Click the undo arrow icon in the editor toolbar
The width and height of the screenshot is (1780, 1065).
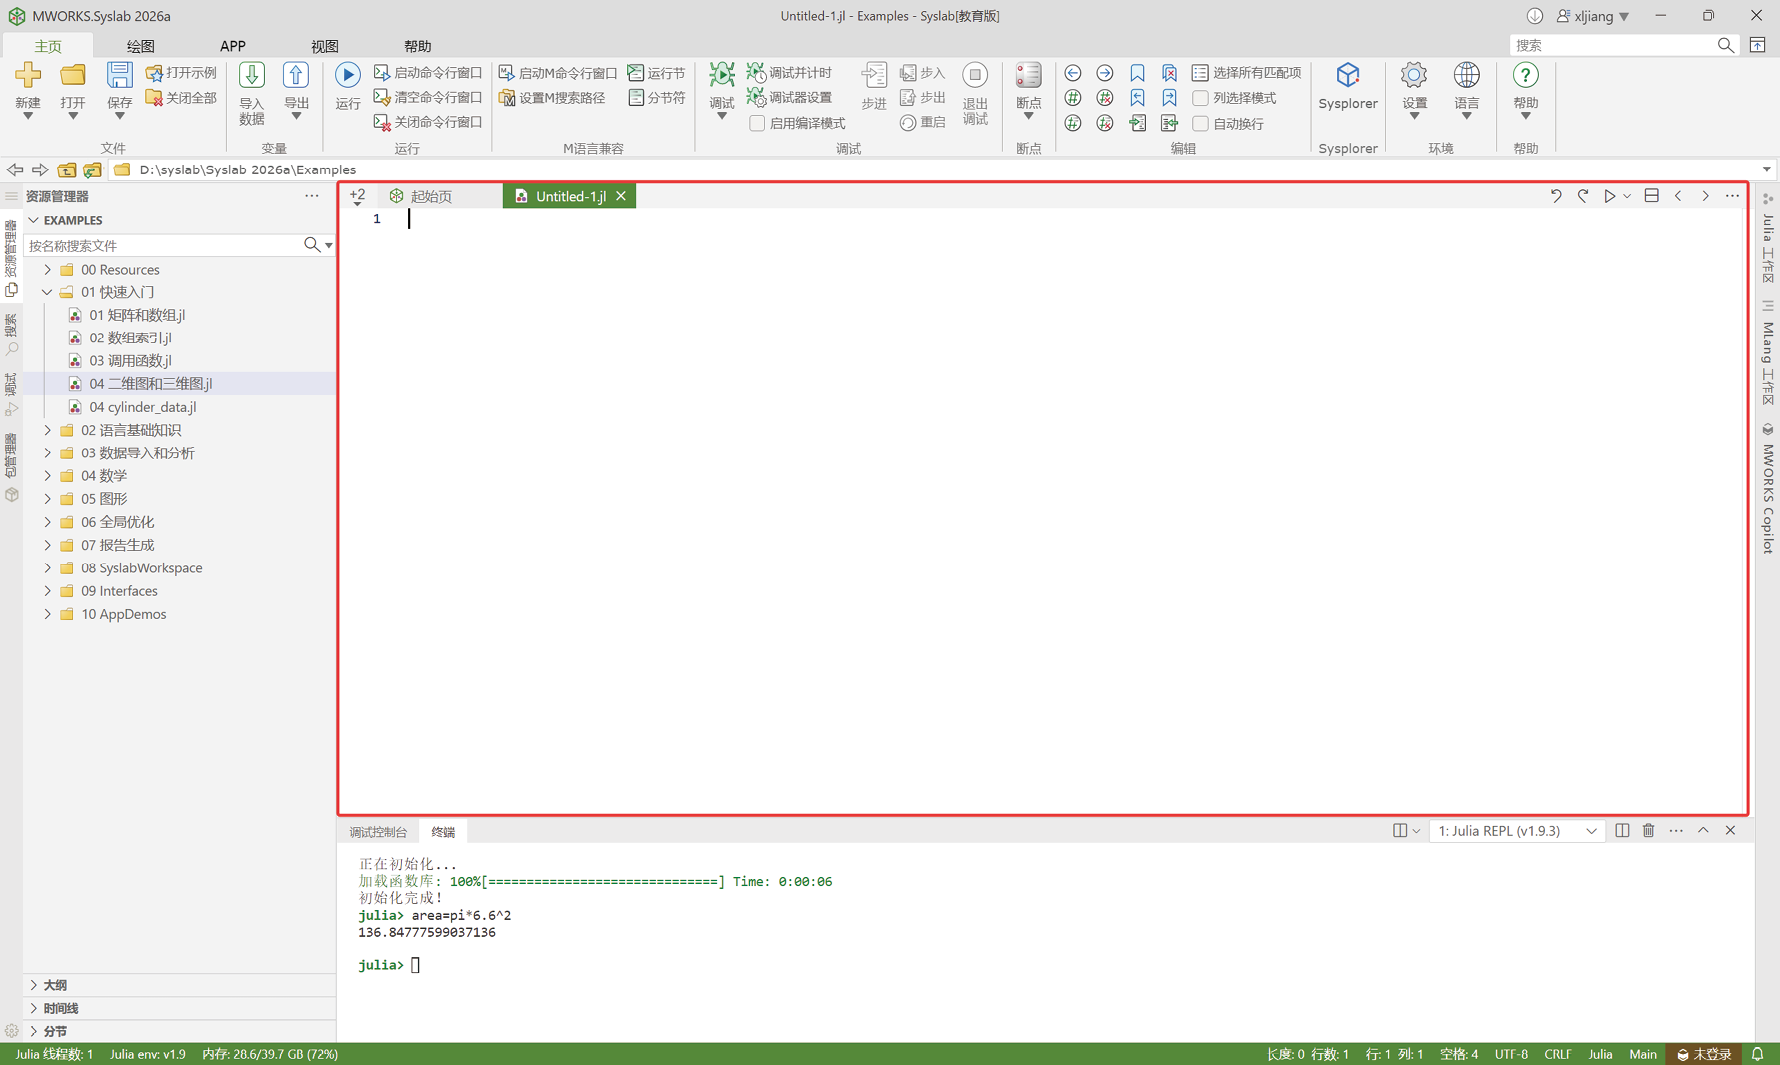click(x=1556, y=196)
